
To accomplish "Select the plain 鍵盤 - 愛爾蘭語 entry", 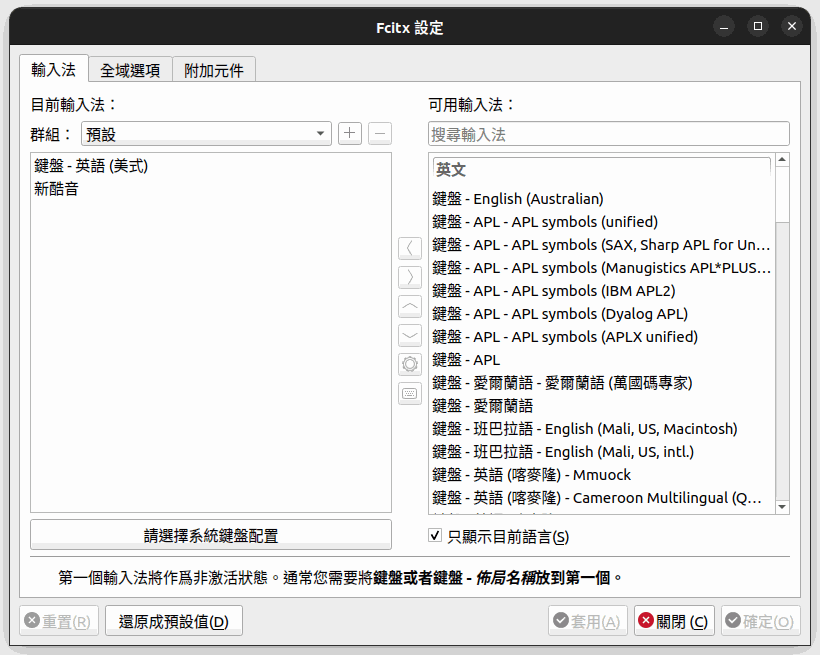I will point(602,406).
